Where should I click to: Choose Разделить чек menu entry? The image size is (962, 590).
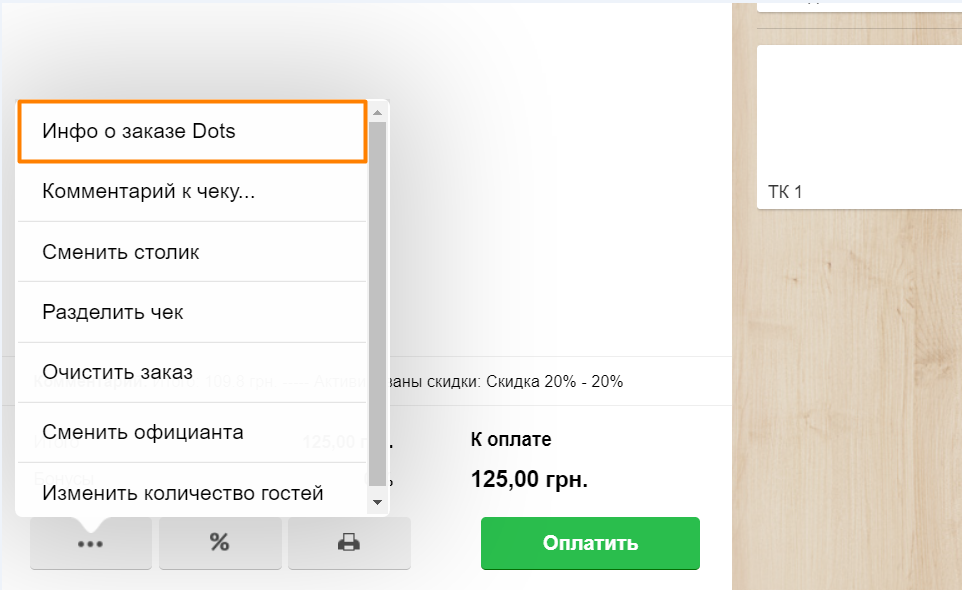[192, 312]
